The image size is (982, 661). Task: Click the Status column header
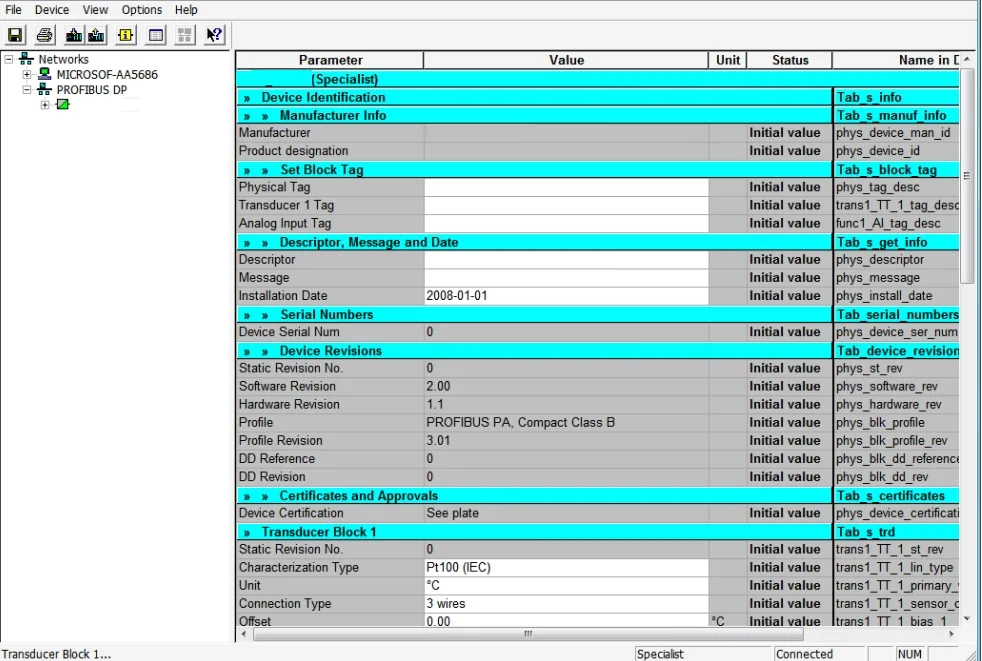(790, 60)
